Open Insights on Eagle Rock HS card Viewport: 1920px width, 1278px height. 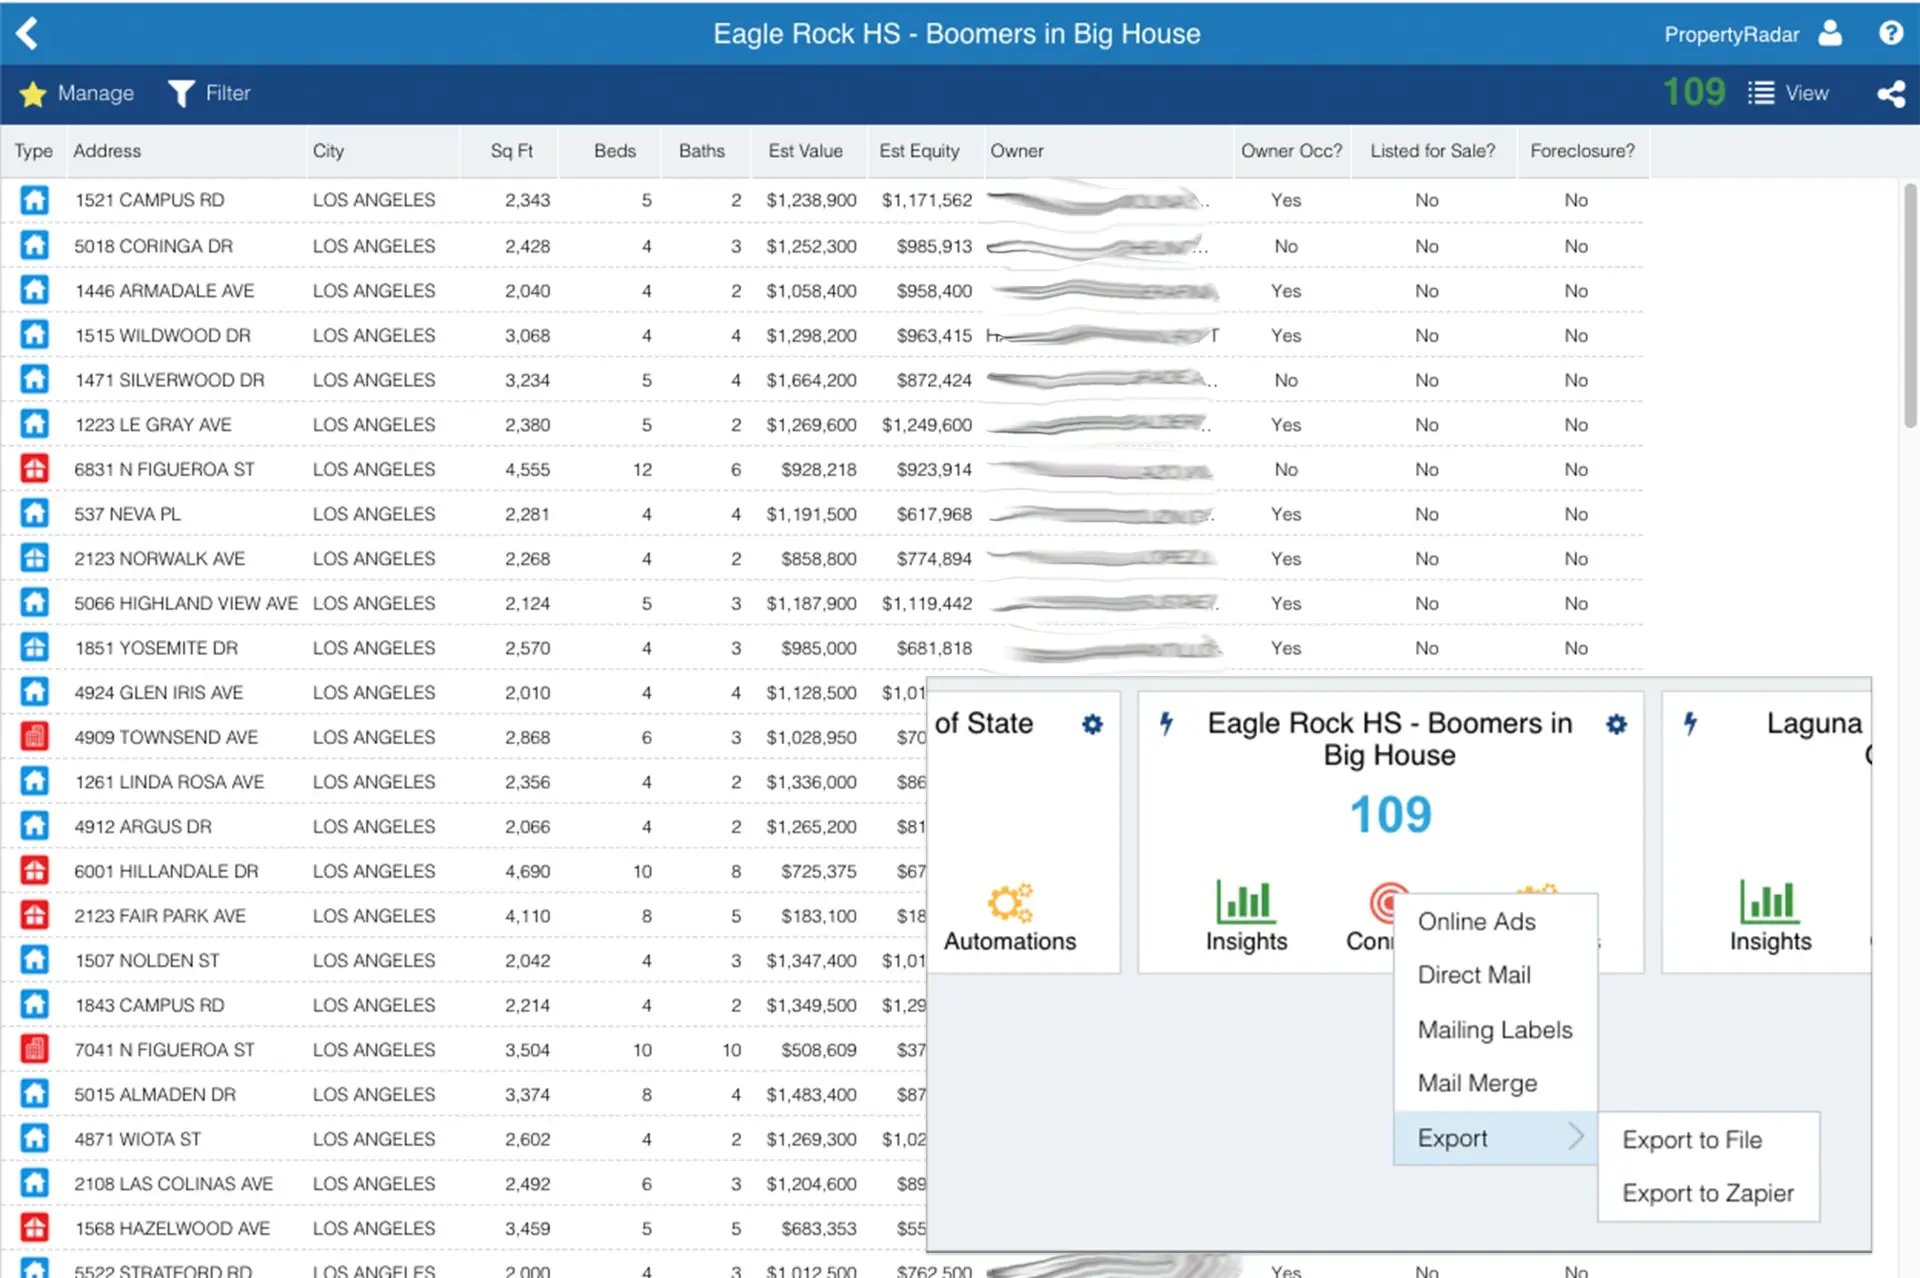pos(1246,915)
